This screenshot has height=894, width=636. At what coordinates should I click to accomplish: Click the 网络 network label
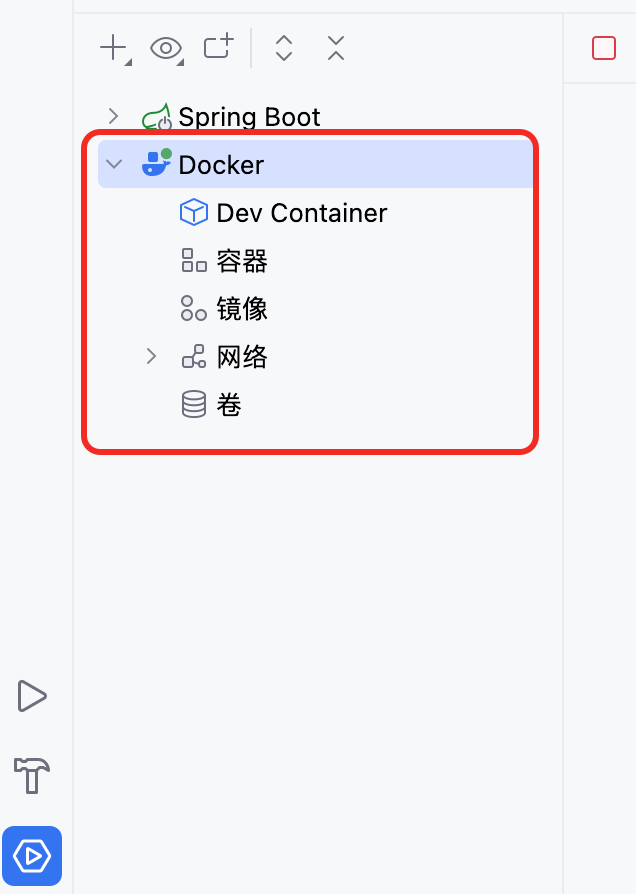pyautogui.click(x=242, y=357)
